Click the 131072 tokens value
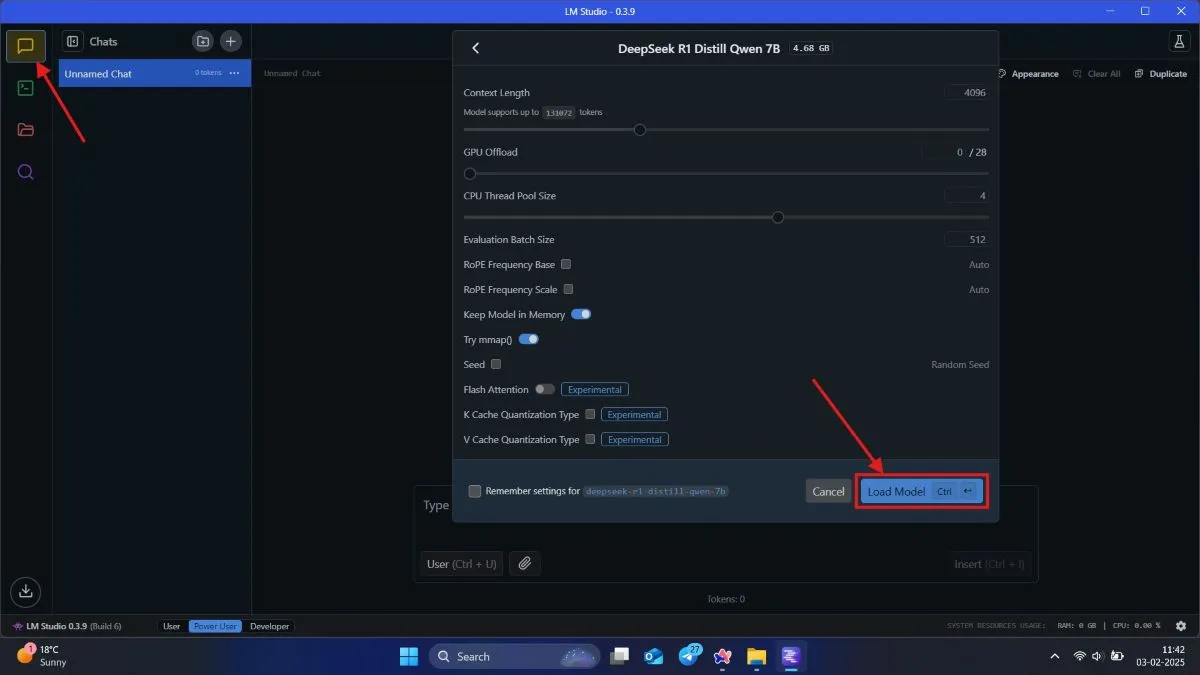 pos(558,113)
